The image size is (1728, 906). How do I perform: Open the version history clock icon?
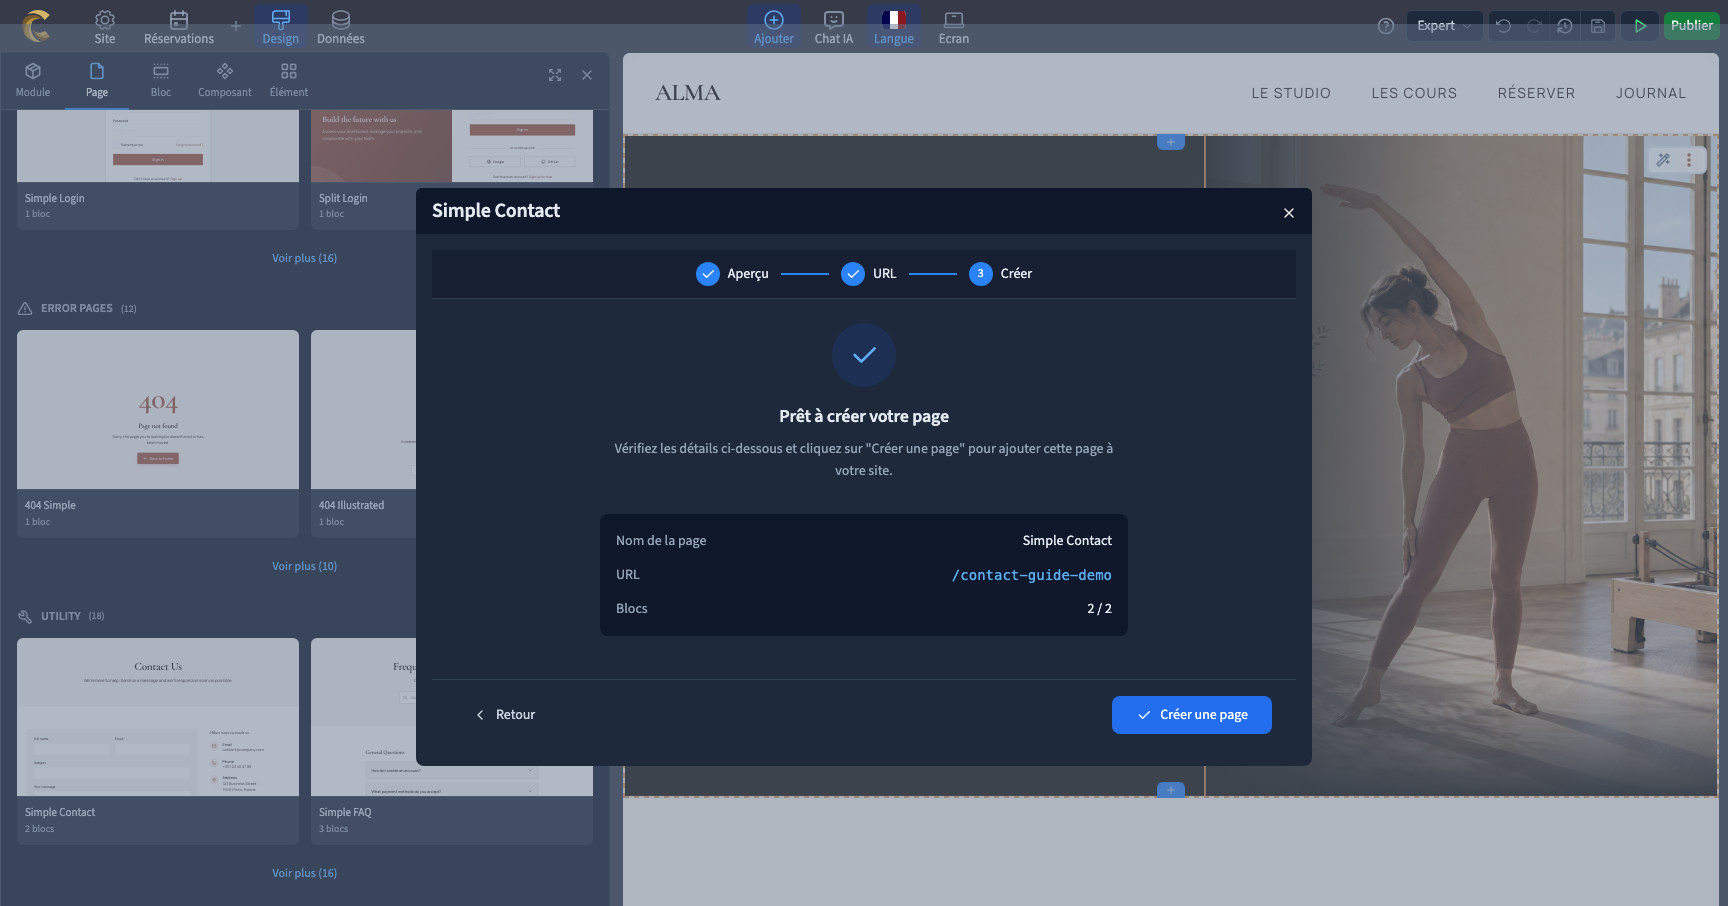(x=1565, y=26)
